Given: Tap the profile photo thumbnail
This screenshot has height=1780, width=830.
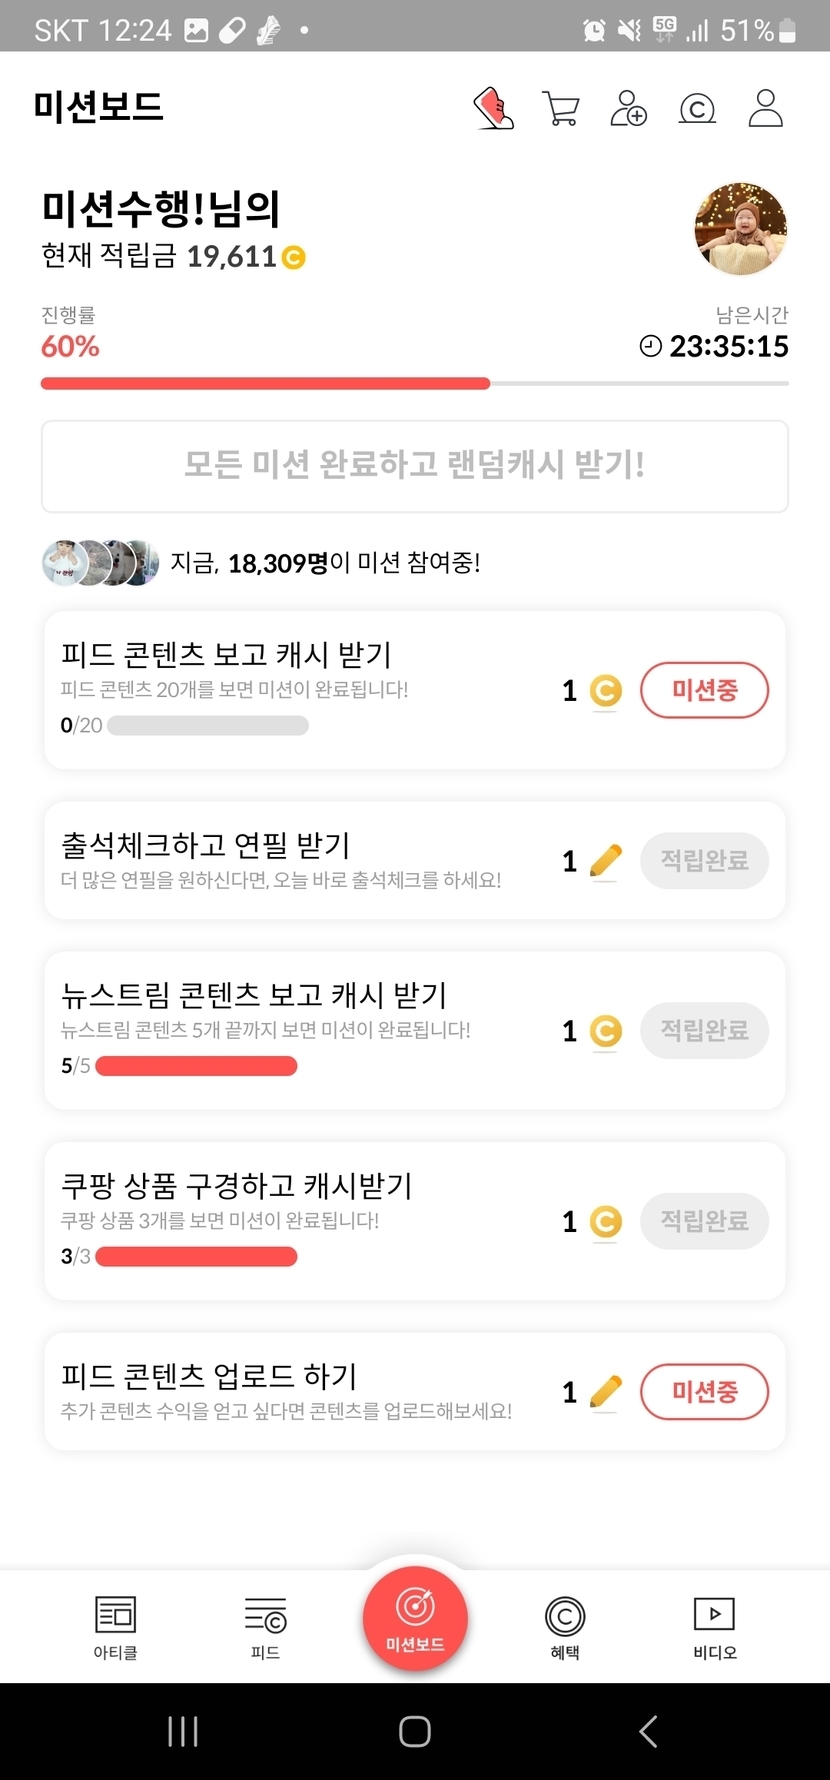Looking at the screenshot, I should tap(740, 229).
